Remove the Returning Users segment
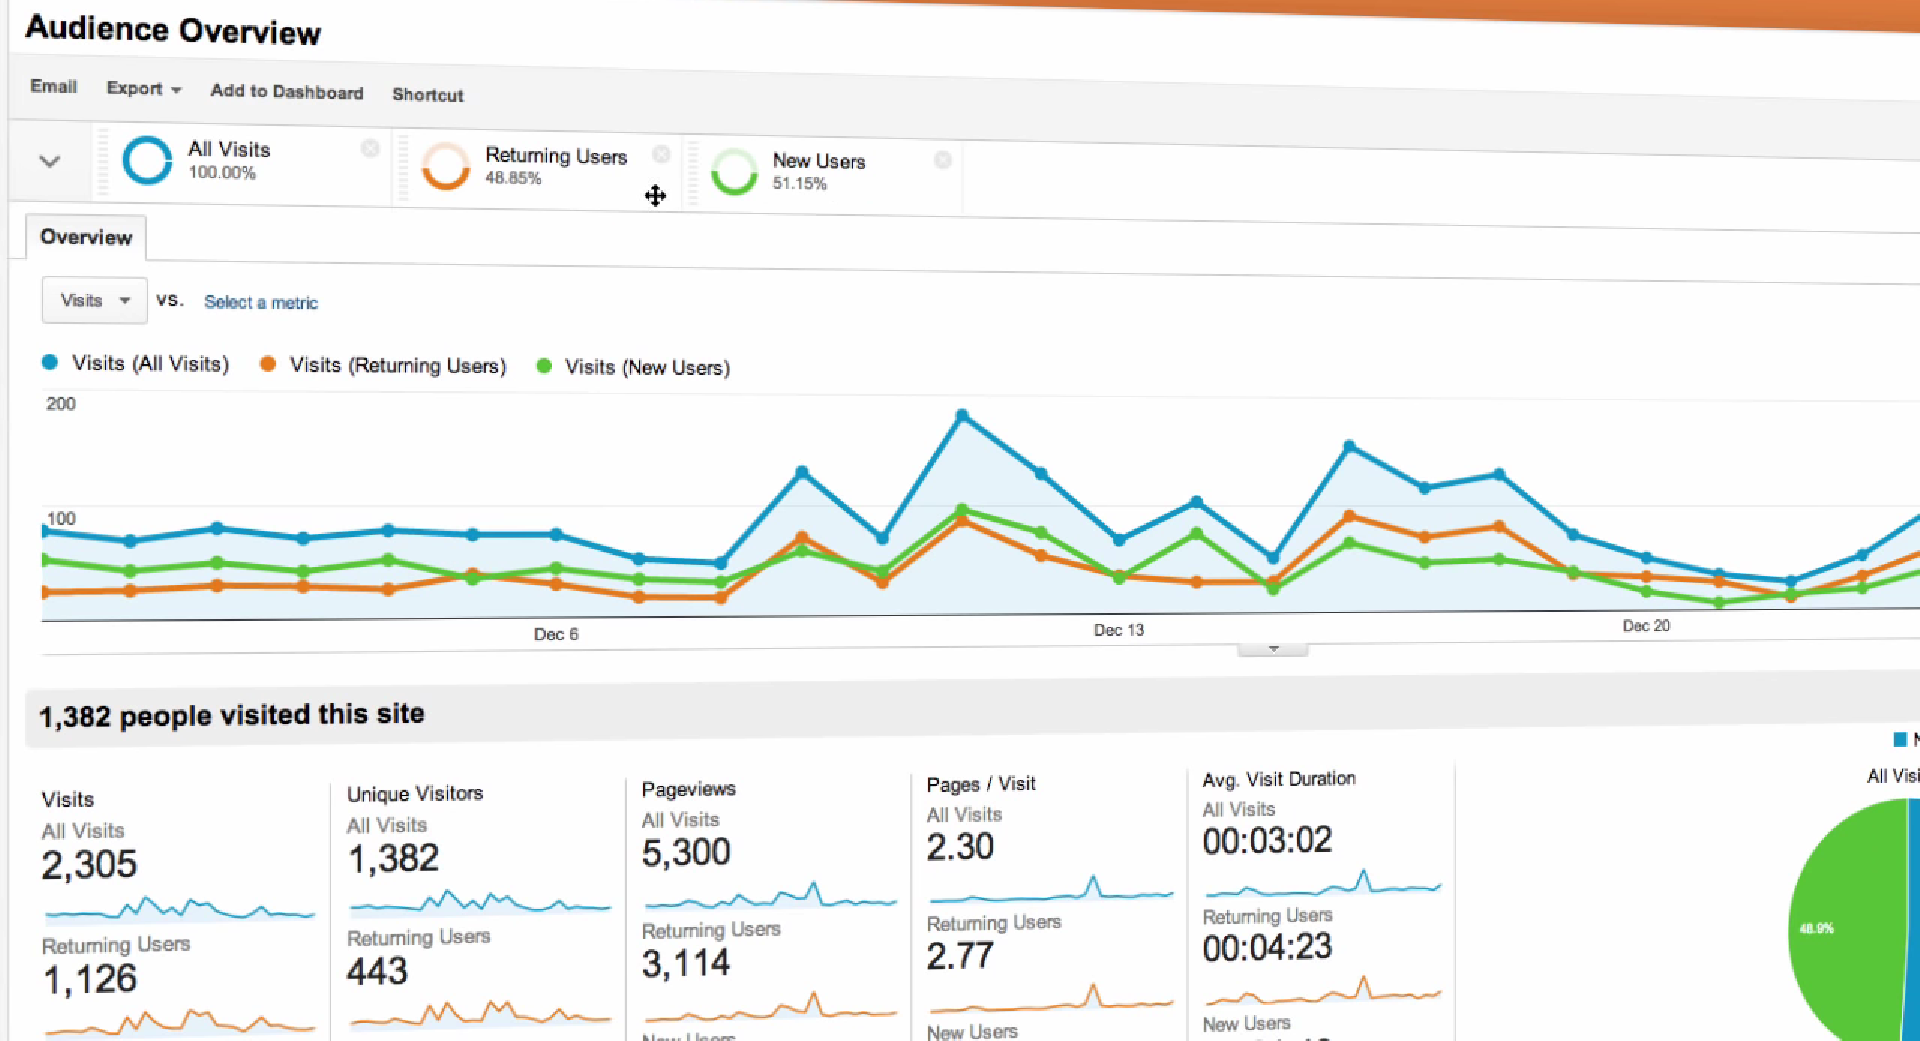The width and height of the screenshot is (1920, 1041). 661,154
